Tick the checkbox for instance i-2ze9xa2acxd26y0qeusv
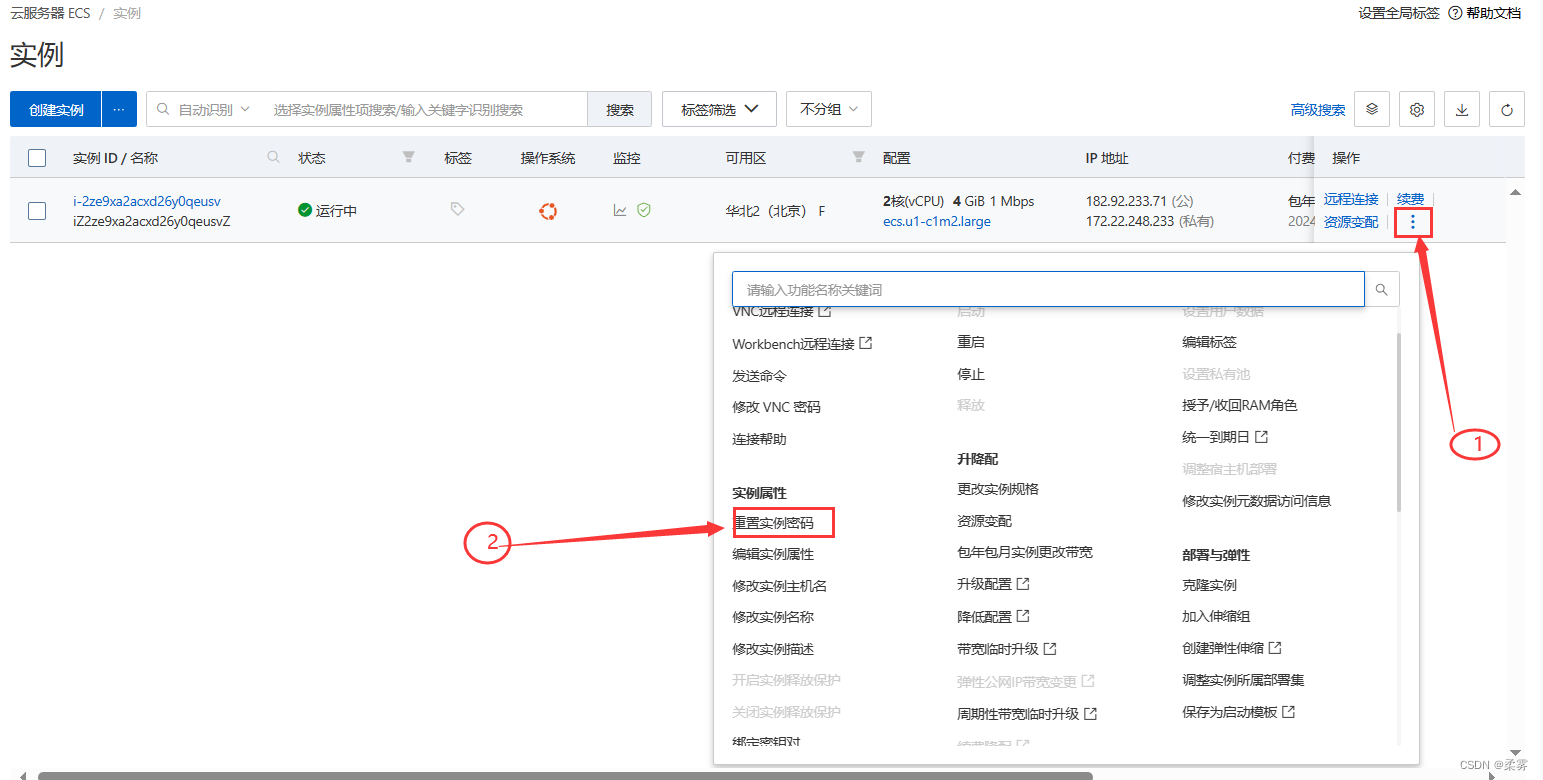This screenshot has width=1543, height=780. click(x=37, y=211)
